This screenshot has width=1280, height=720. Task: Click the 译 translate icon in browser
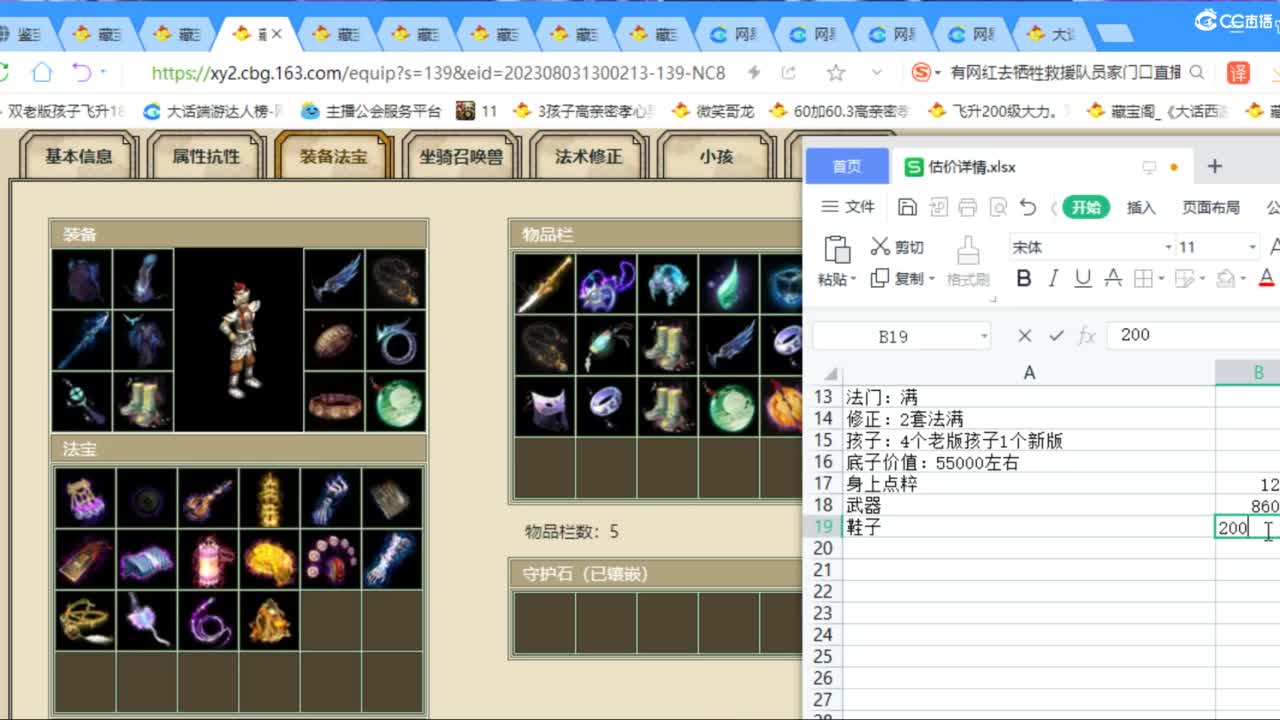pyautogui.click(x=1238, y=72)
